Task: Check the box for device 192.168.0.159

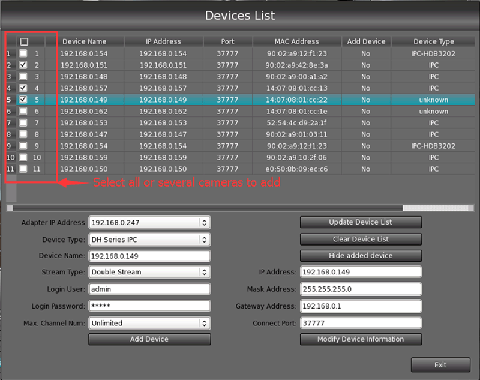Action: 23,157
